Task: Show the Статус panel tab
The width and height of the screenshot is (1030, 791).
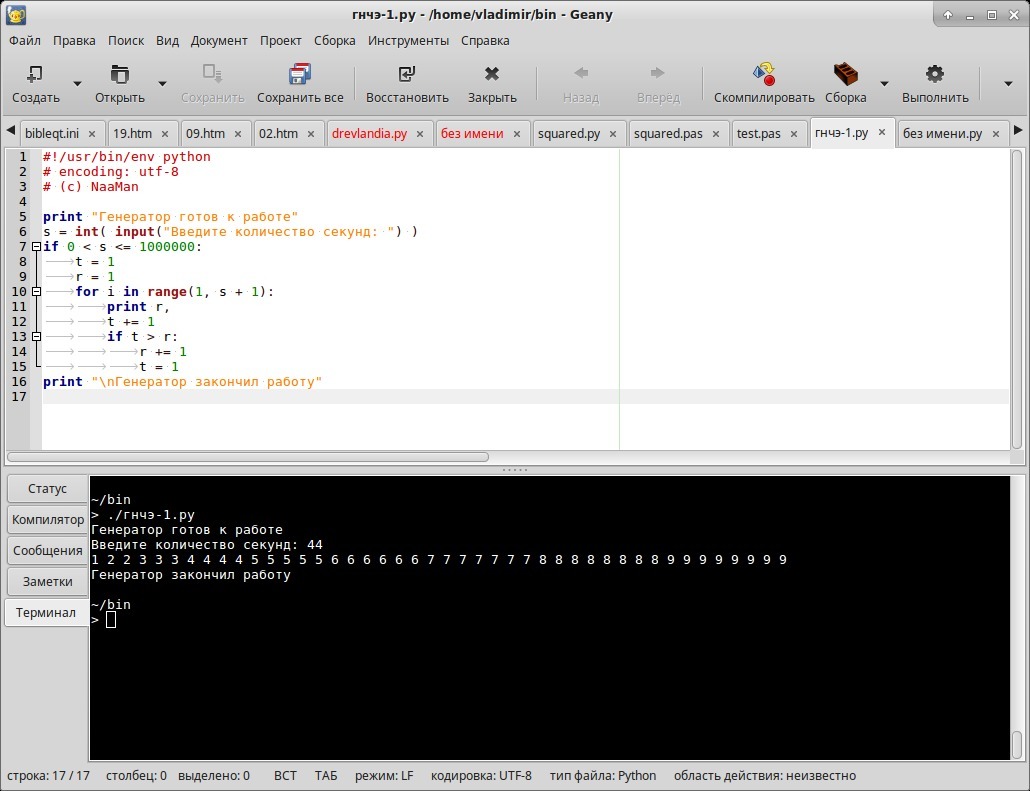Action: pos(47,489)
